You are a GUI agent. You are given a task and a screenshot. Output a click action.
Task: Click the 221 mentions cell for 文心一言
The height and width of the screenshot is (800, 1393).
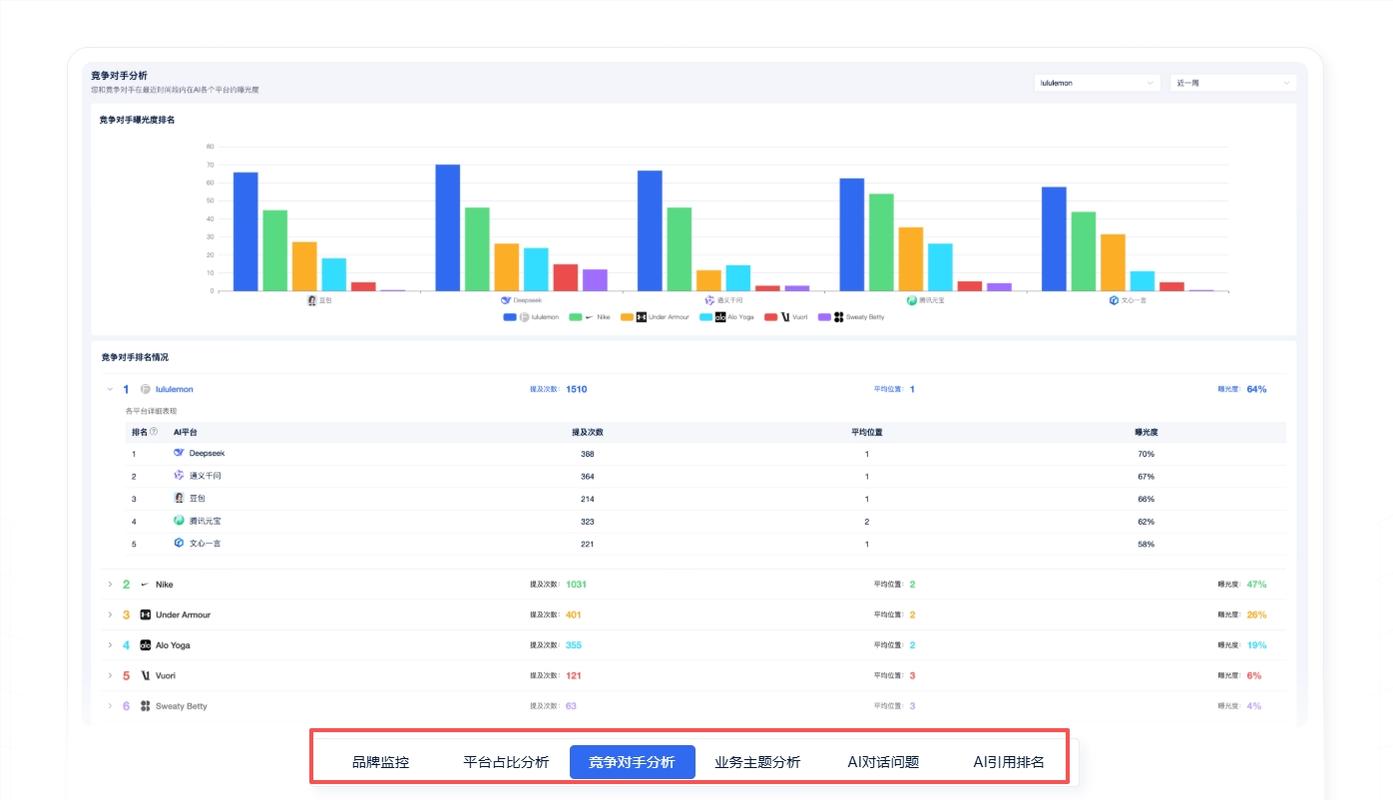click(587, 544)
